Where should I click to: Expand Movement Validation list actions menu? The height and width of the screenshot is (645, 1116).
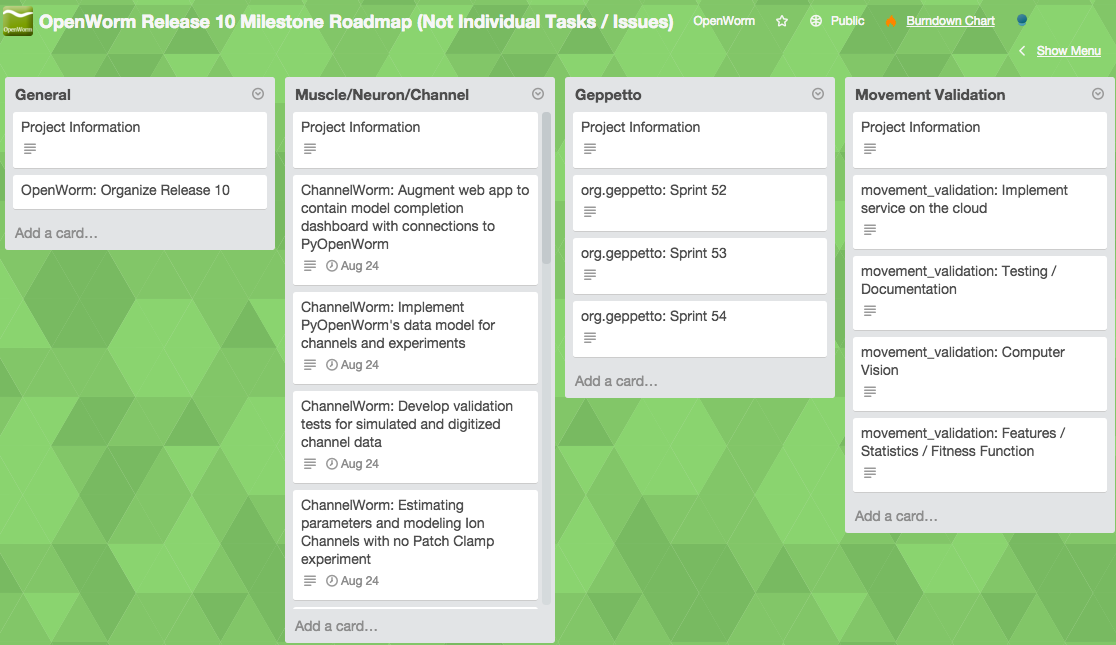tap(1098, 94)
